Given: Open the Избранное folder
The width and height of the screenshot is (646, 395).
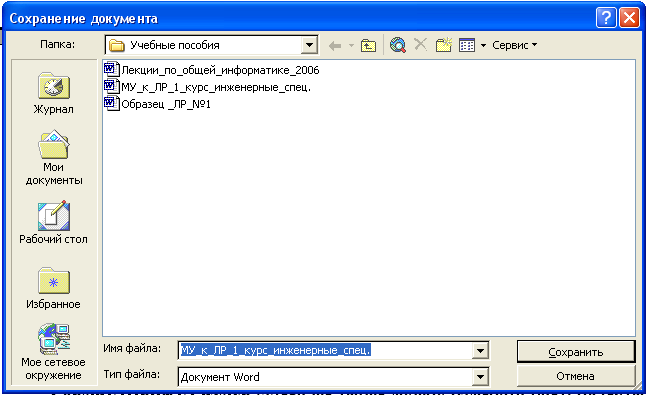Looking at the screenshot, I should point(54,288).
